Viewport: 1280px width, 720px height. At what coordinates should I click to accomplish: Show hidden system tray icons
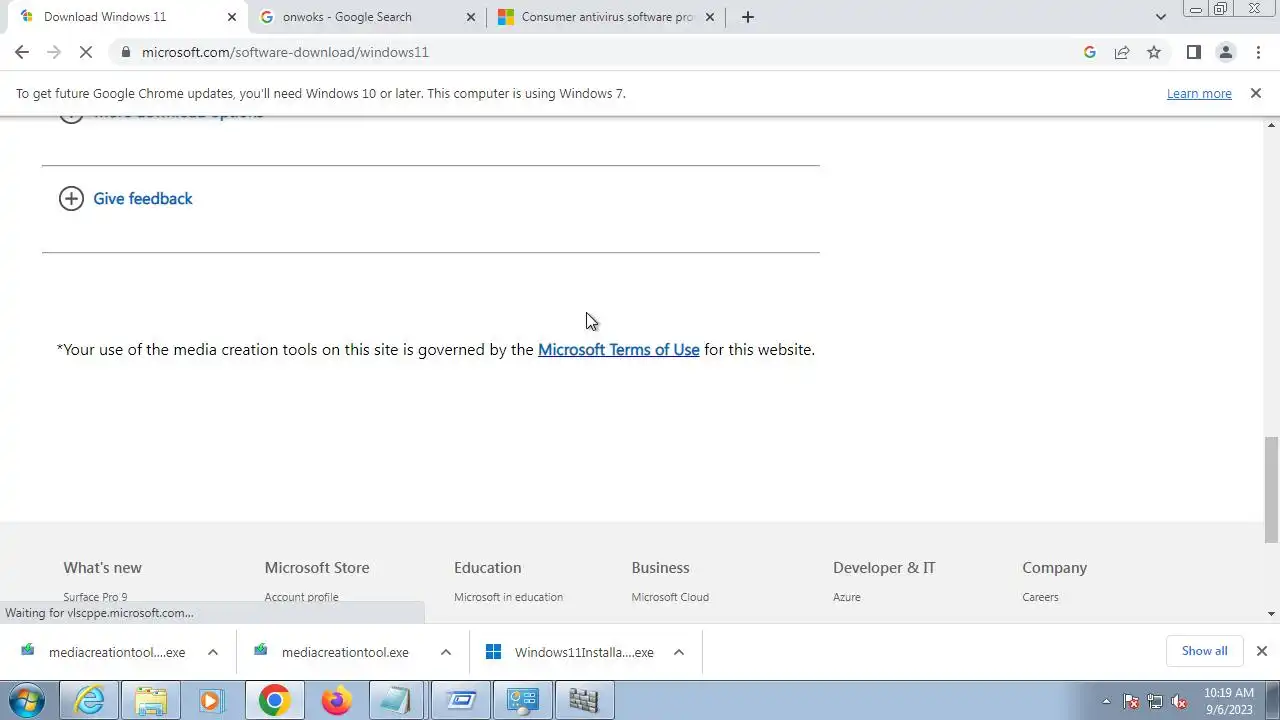[1106, 701]
